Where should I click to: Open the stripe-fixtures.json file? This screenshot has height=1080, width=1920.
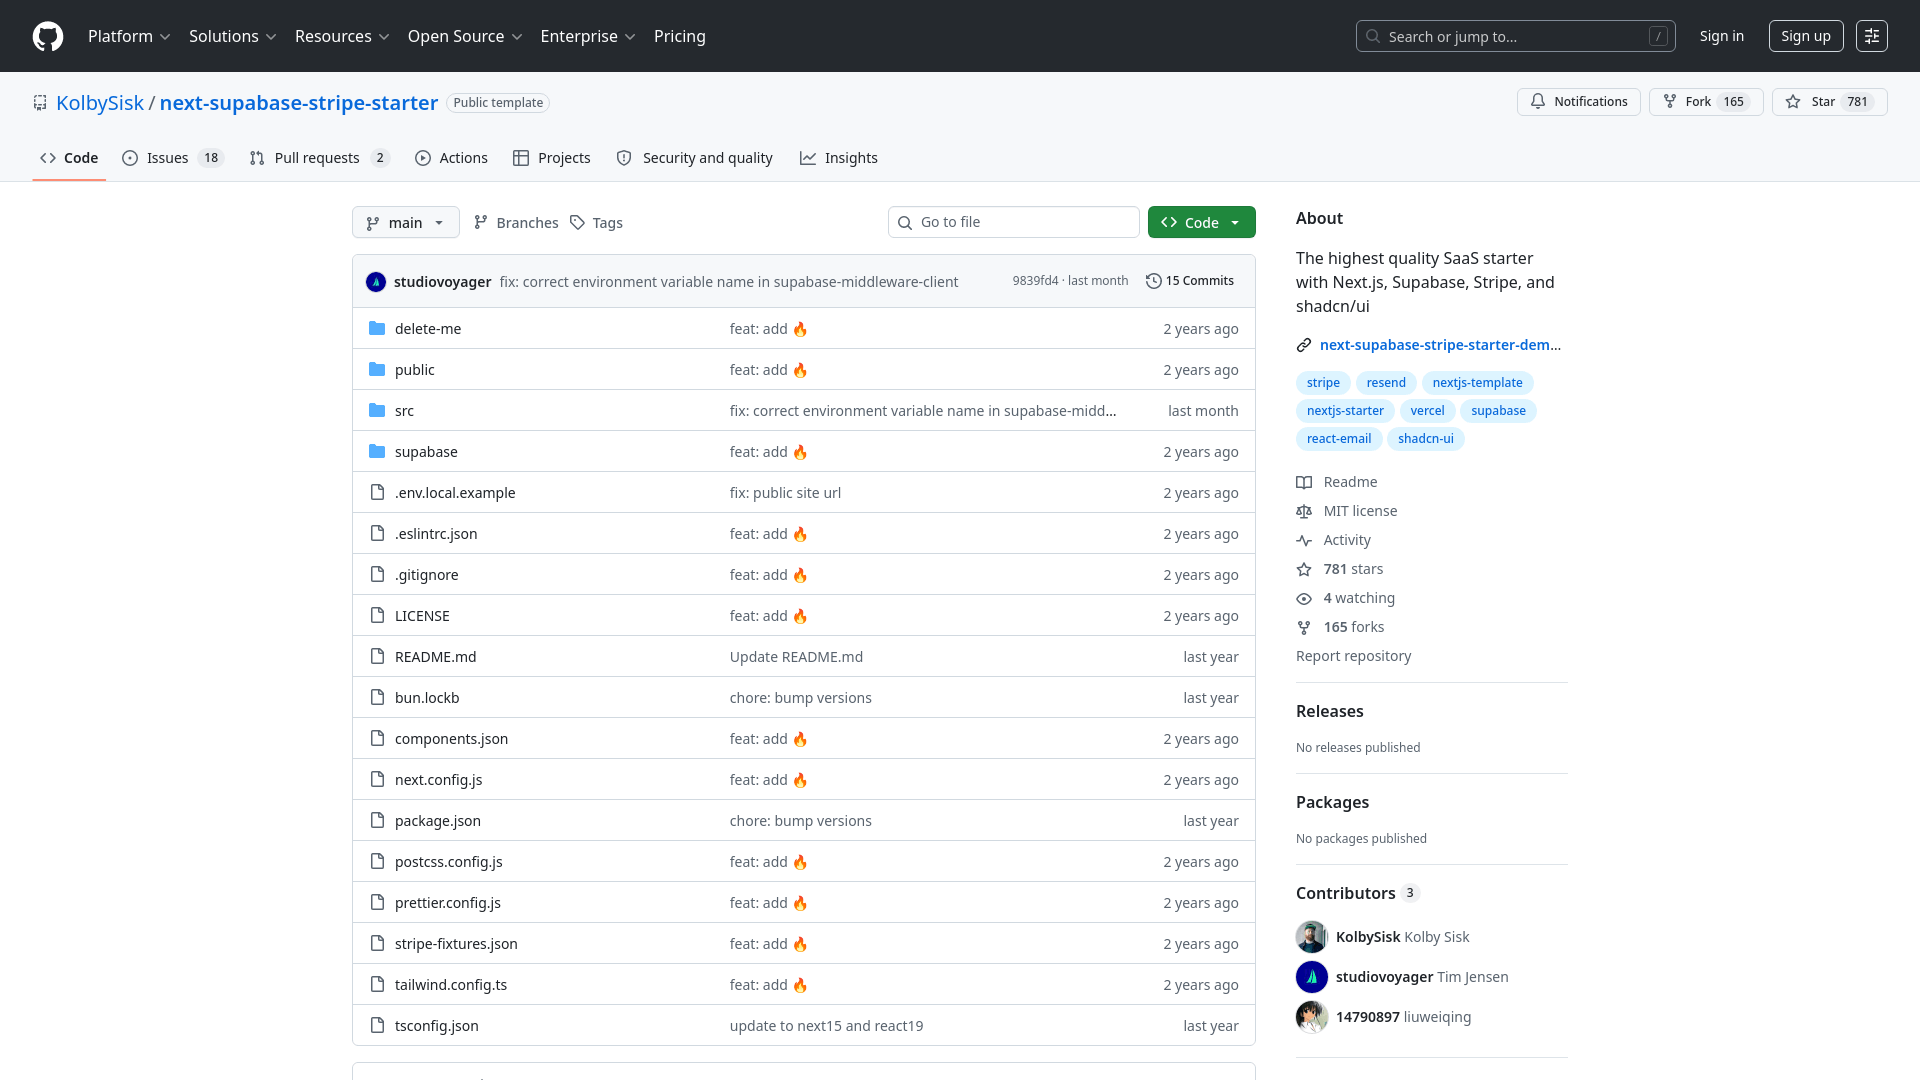coord(456,944)
